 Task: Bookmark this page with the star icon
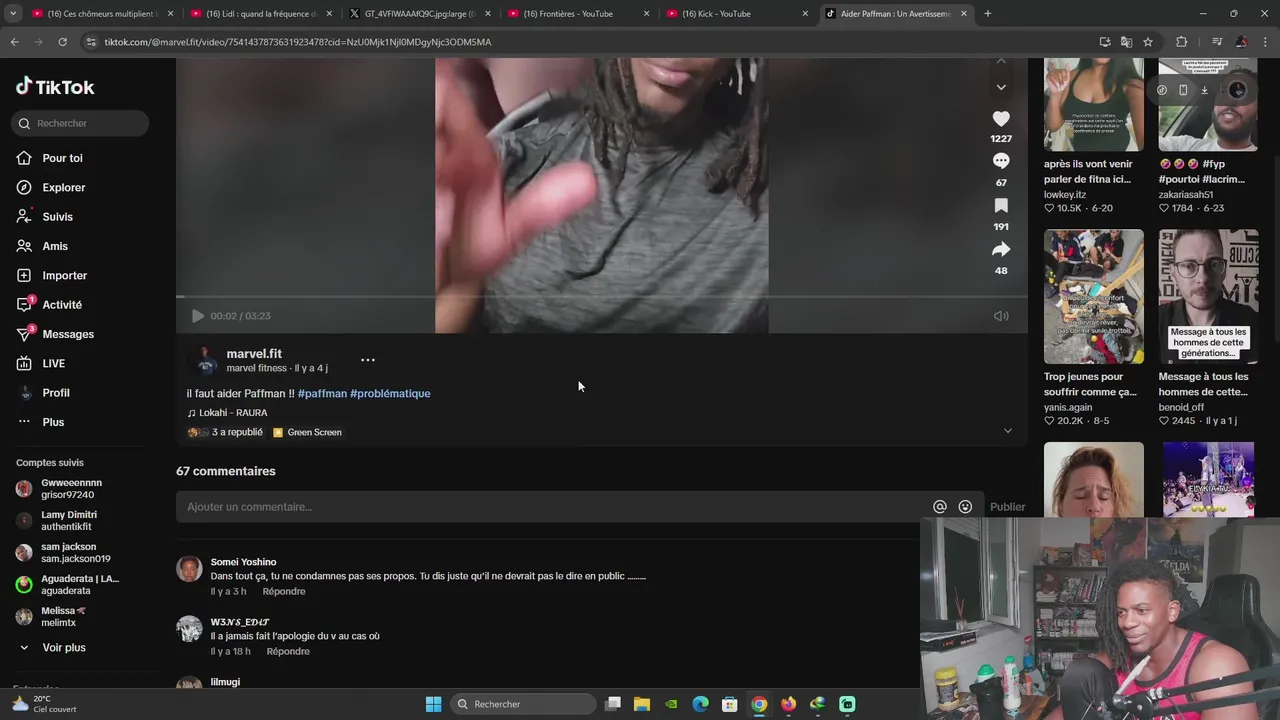coord(1148,42)
